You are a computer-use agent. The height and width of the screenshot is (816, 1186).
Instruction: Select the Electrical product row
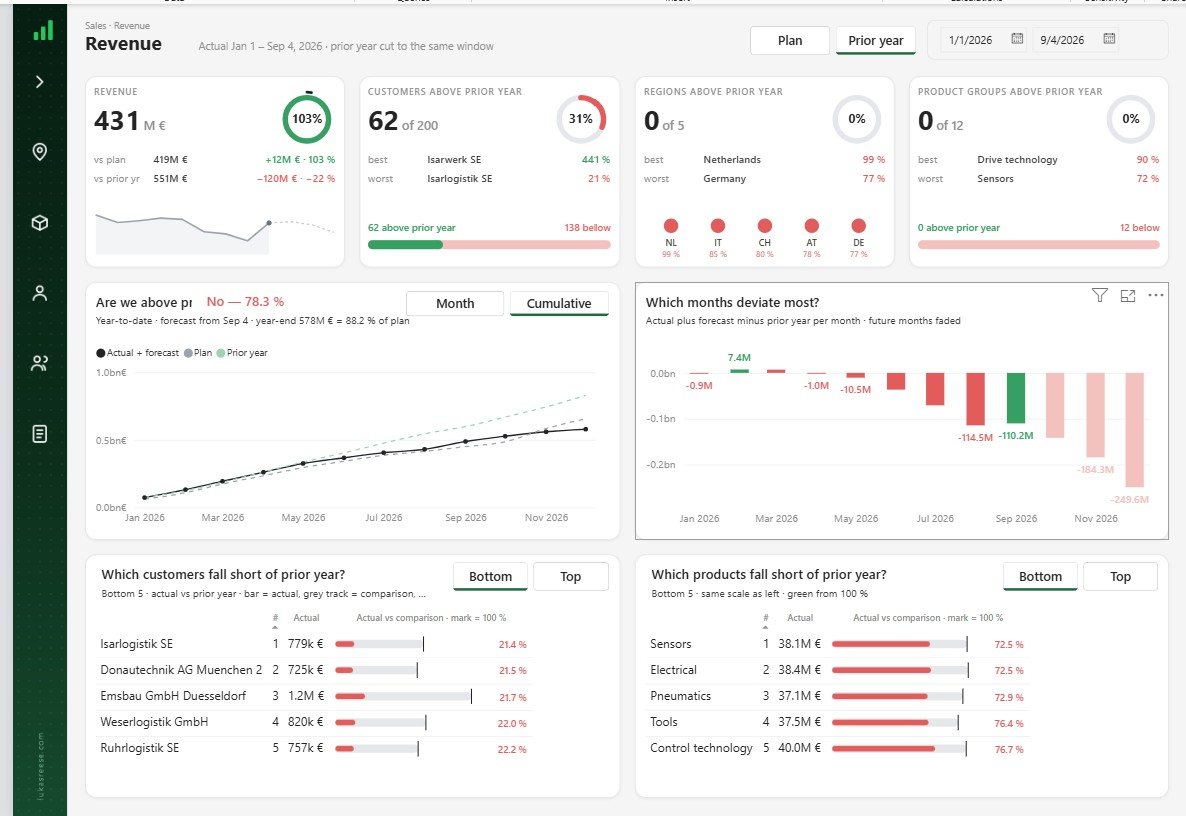(837, 670)
